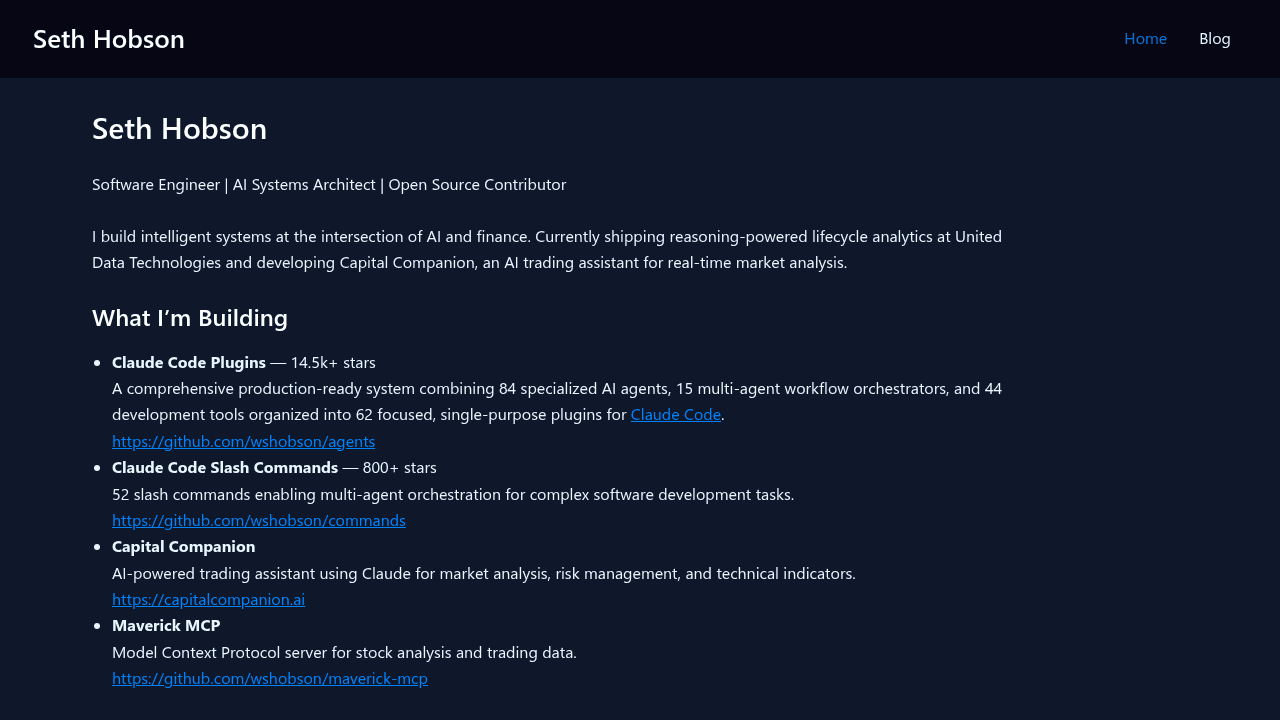The height and width of the screenshot is (720, 1280).
Task: Click the 'What I'm Building' section heading
Action: click(x=190, y=317)
